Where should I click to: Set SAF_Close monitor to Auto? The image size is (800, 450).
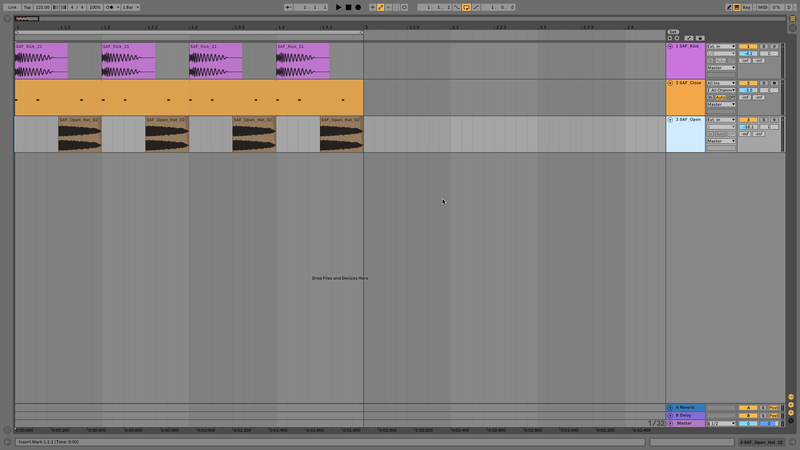coord(720,97)
